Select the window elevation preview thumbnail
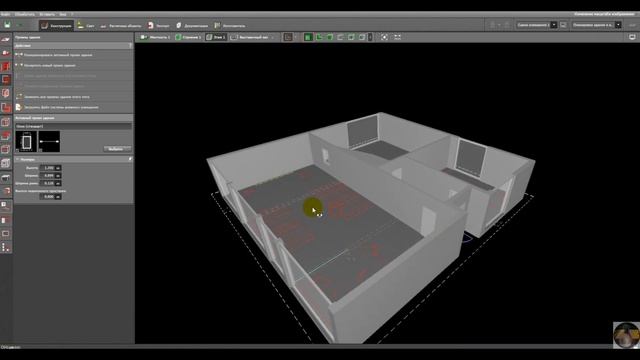This screenshot has height=360, width=640. 26,141
